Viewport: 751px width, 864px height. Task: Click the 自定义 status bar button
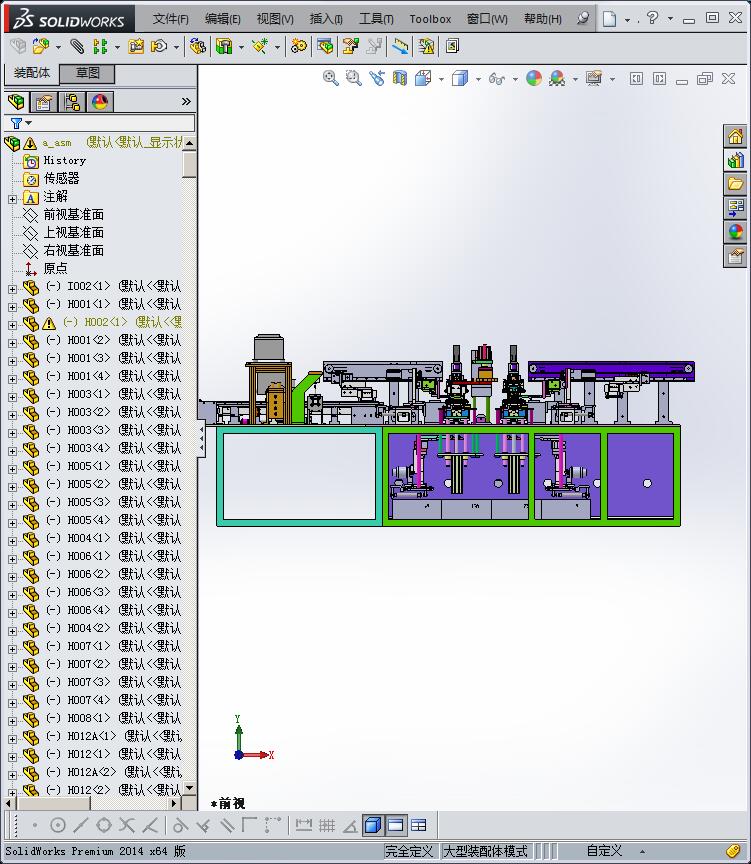point(604,851)
